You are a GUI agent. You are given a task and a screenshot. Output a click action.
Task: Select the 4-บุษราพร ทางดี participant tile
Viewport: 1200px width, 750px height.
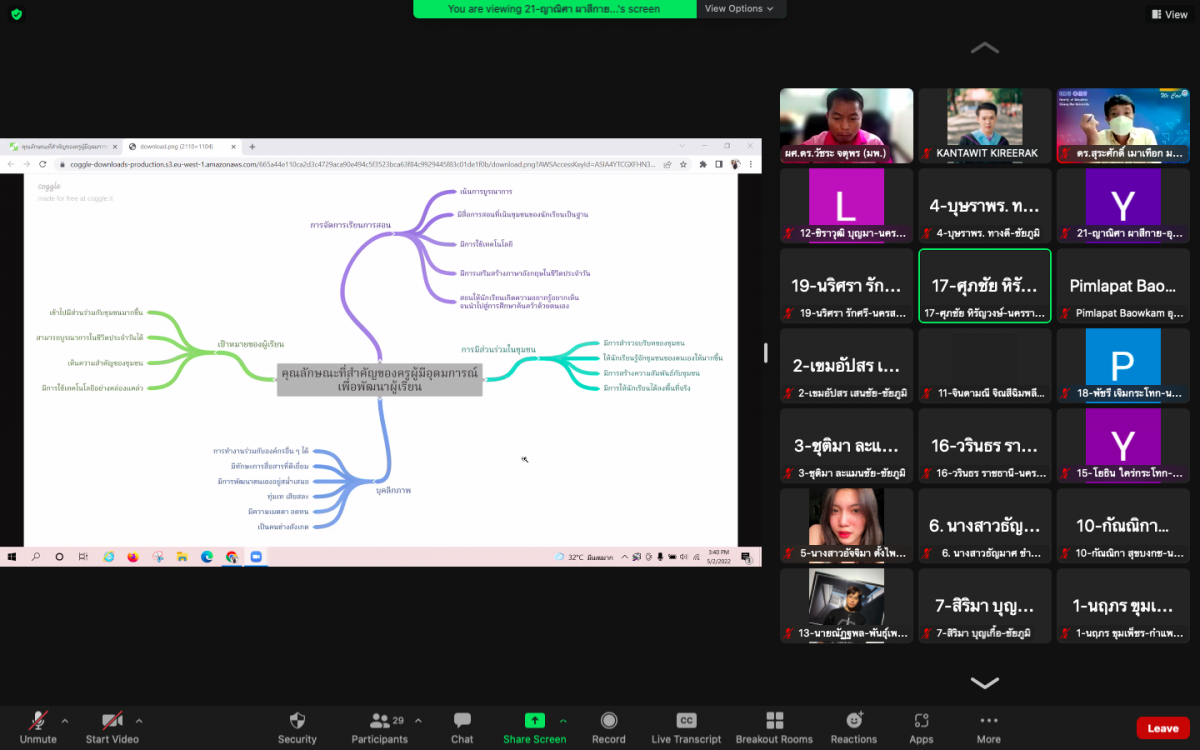(985, 205)
